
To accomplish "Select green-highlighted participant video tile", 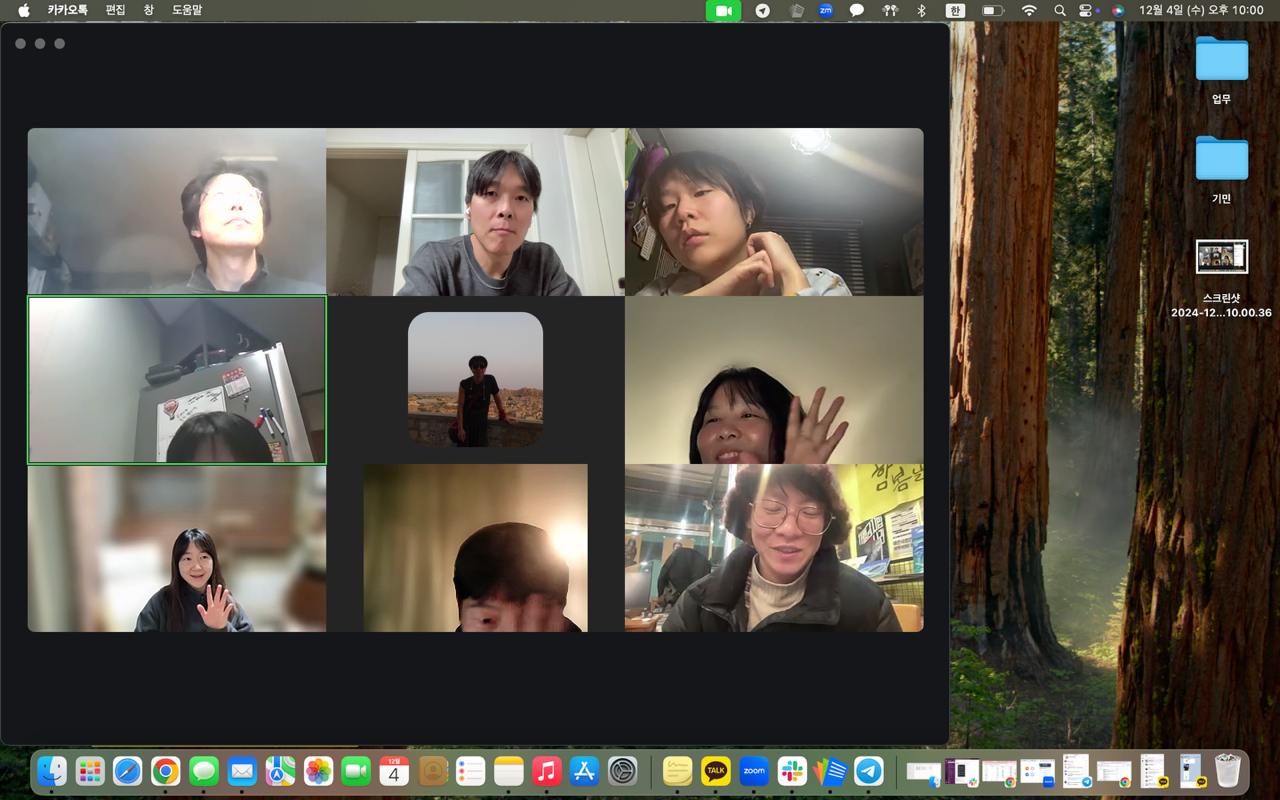I will click(177, 380).
